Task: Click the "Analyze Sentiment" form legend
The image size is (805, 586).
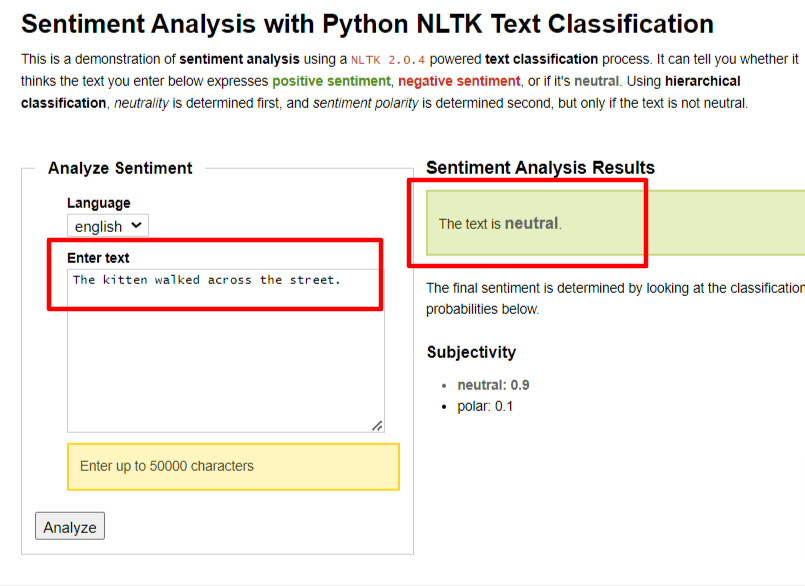Action: [120, 168]
